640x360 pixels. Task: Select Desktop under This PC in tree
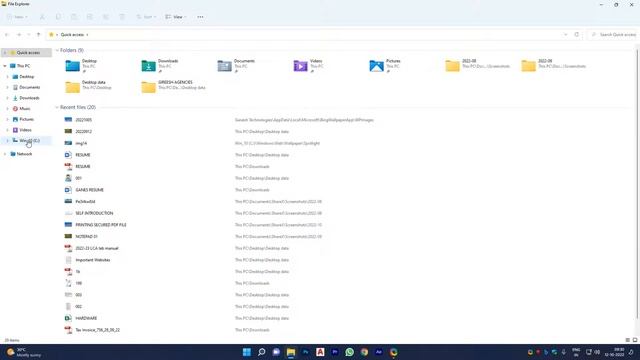(27, 77)
